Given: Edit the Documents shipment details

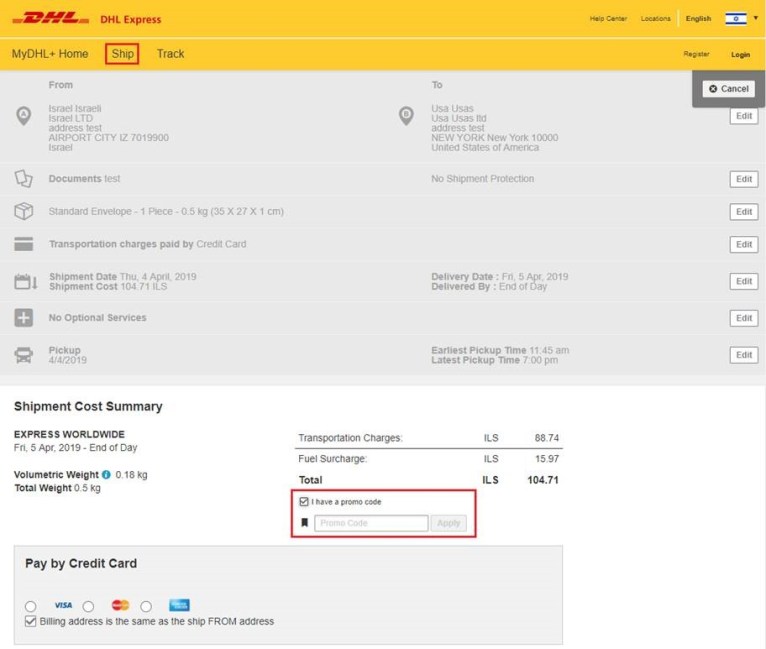Looking at the screenshot, I should [744, 179].
